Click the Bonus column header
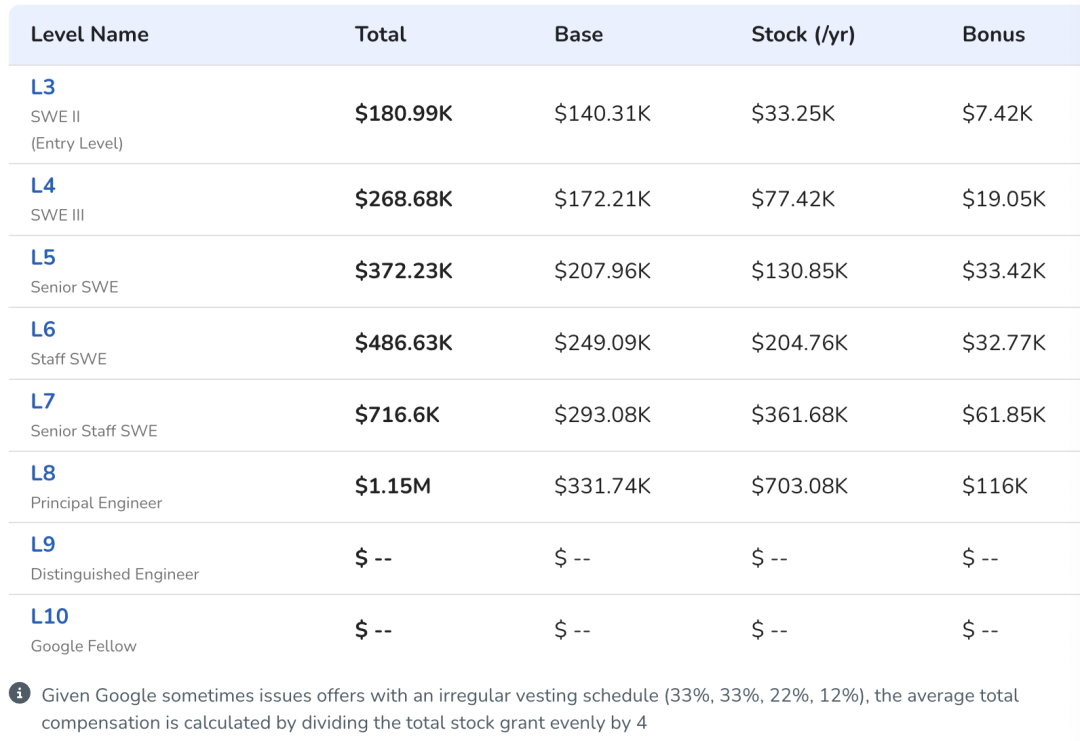 993,34
